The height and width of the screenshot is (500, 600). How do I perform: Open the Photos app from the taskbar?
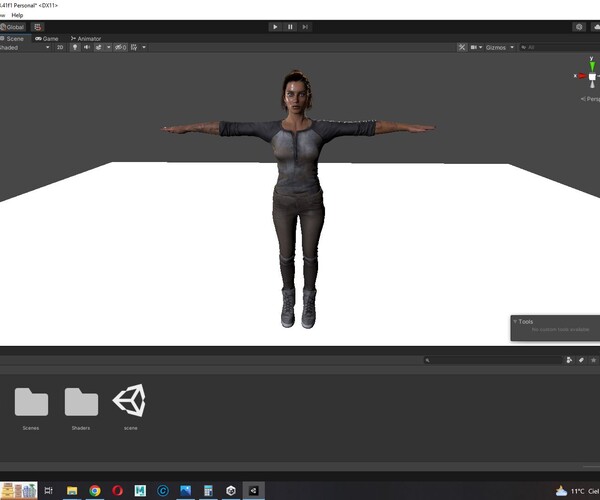tap(186, 490)
